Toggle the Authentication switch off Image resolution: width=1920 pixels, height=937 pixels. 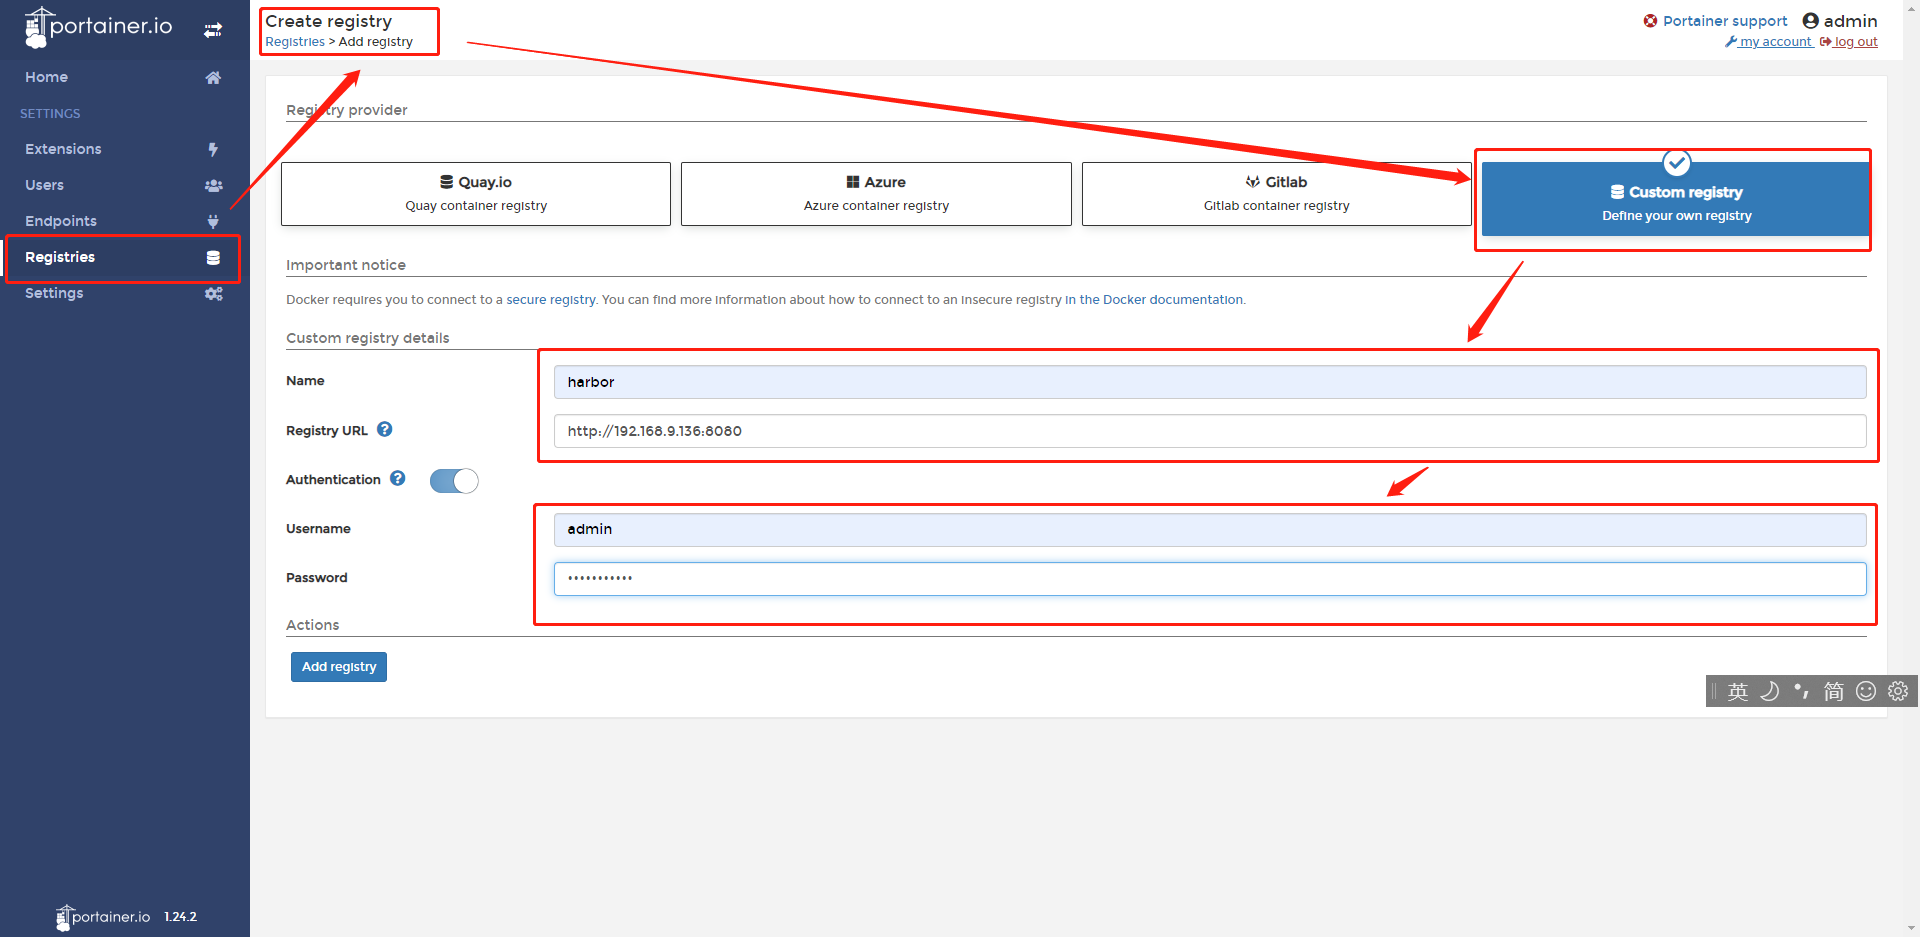tap(454, 481)
